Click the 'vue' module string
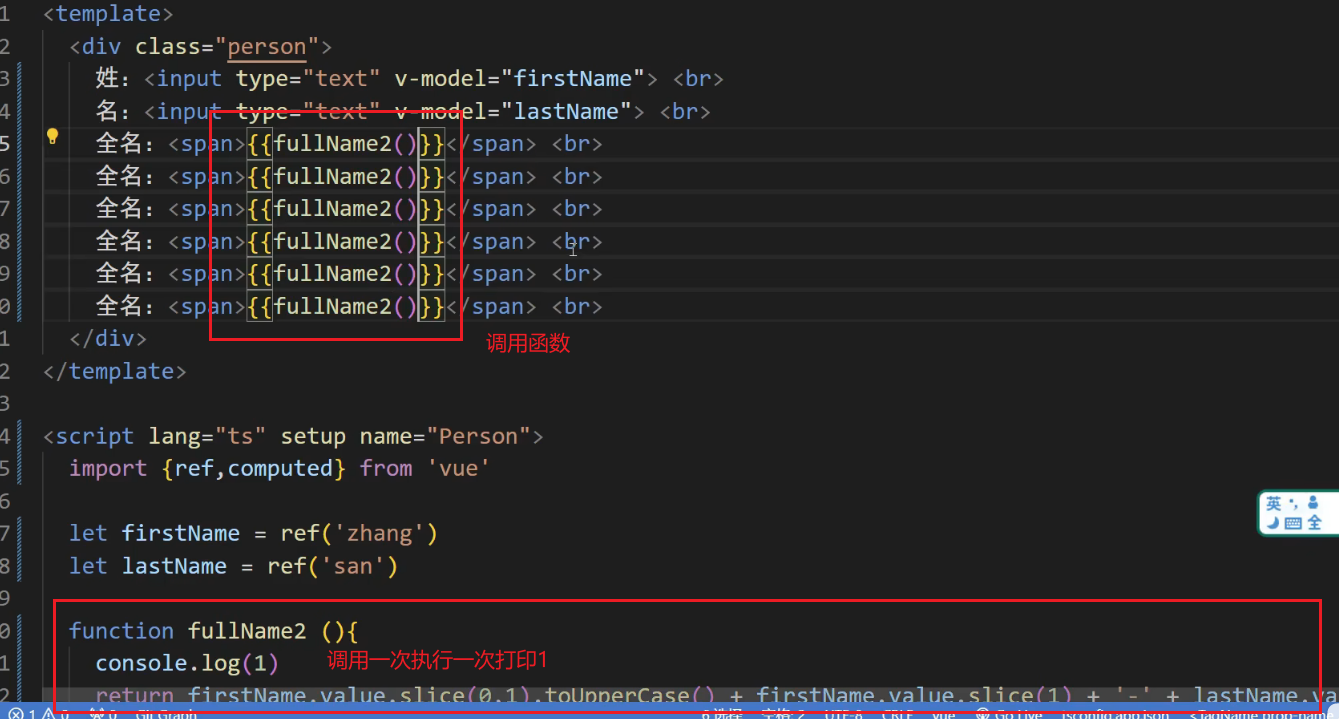The width and height of the screenshot is (1339, 719). pos(458,469)
